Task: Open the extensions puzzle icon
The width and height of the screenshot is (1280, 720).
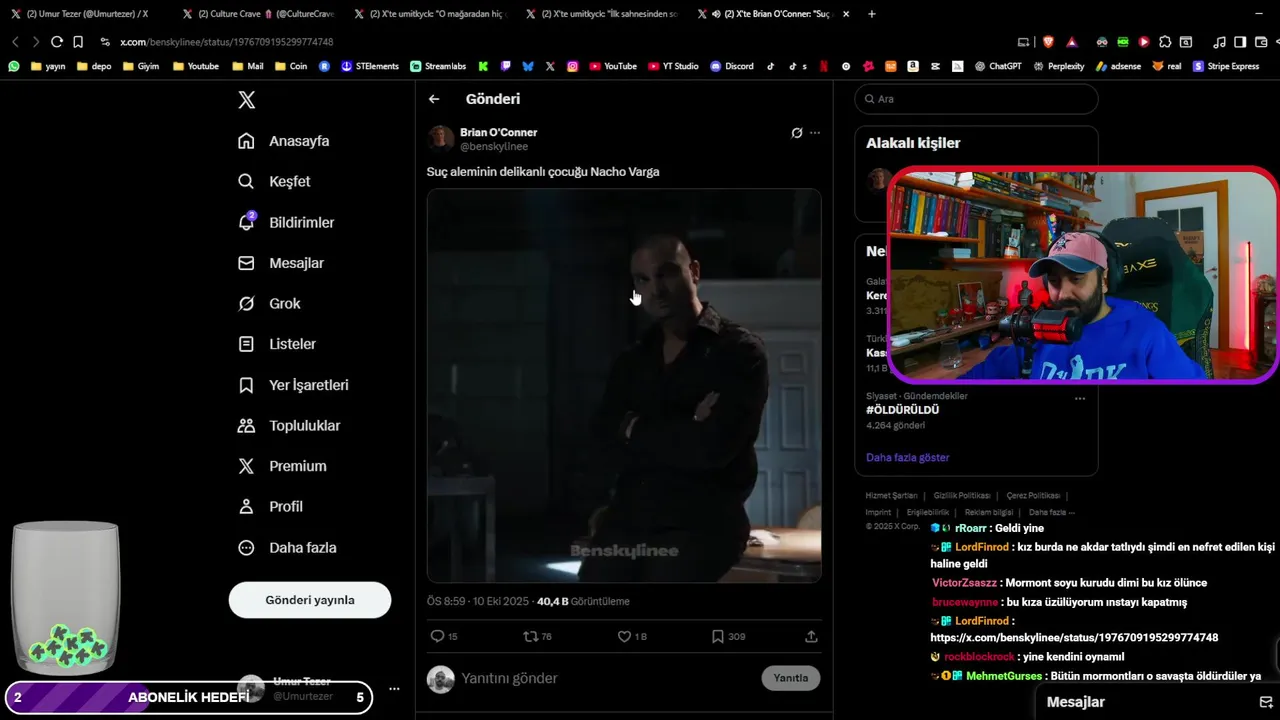Action: coord(1165,42)
